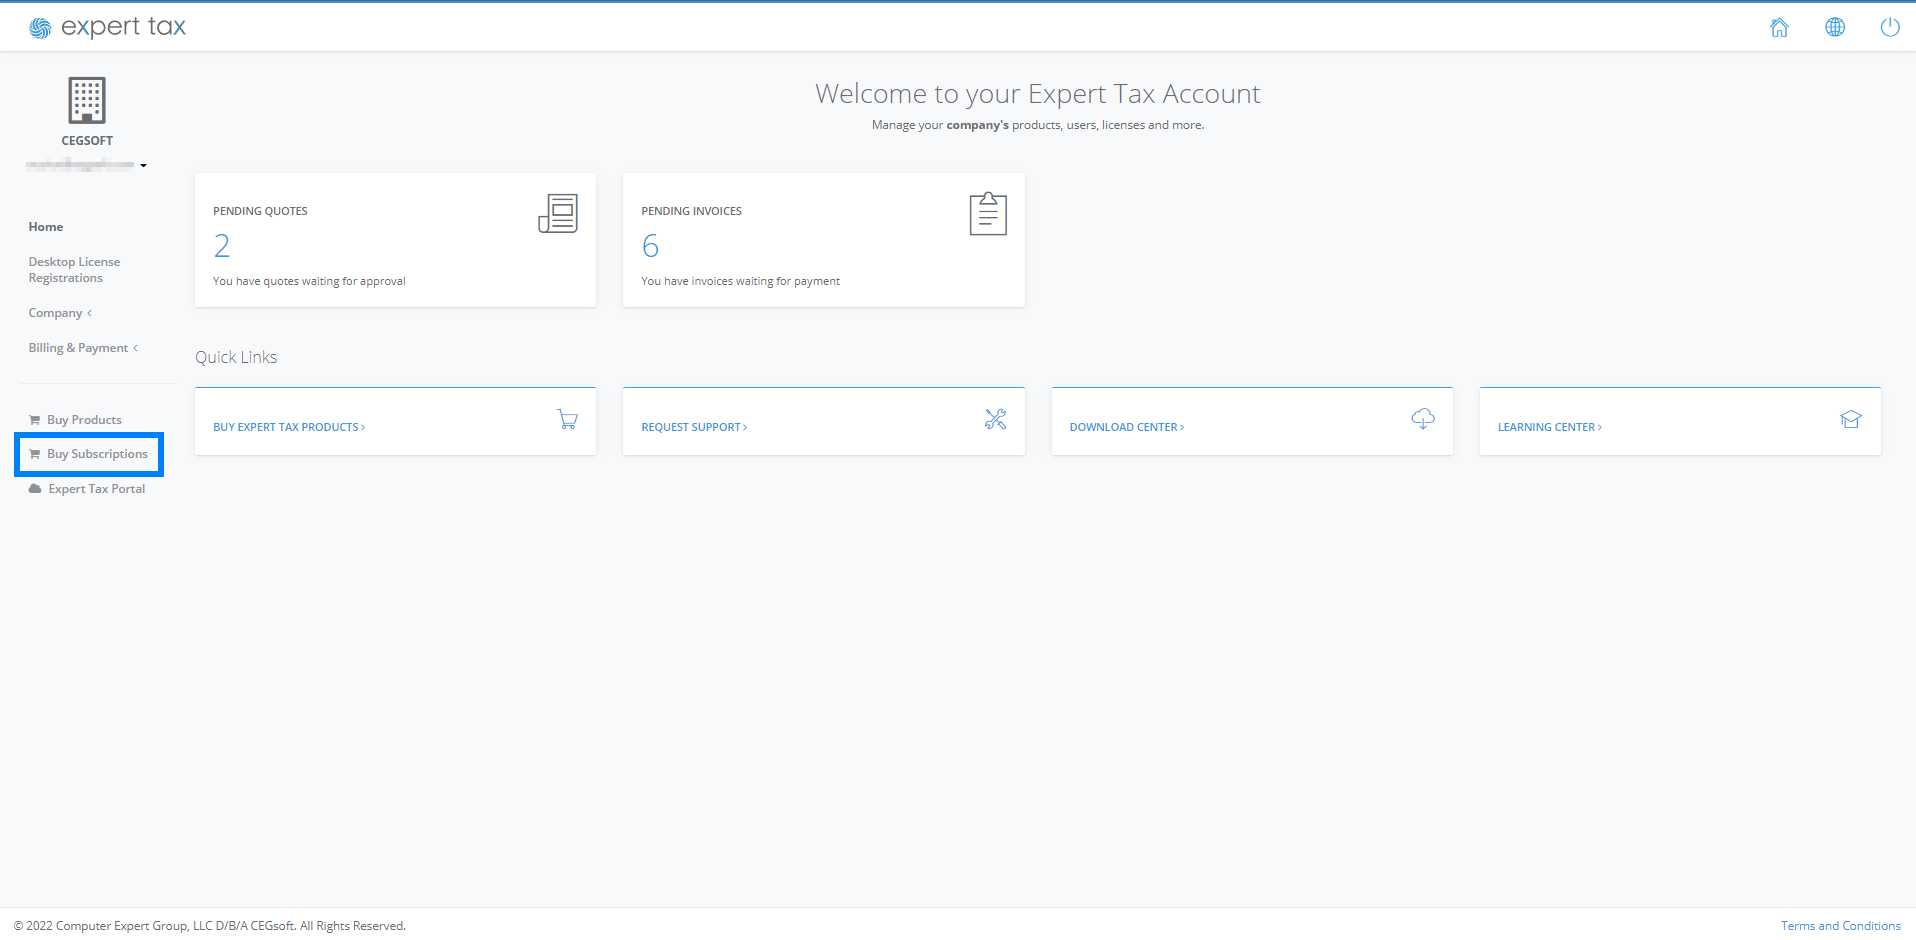1916x940 pixels.
Task: Click the pending quotes count 2
Action: [222, 246]
